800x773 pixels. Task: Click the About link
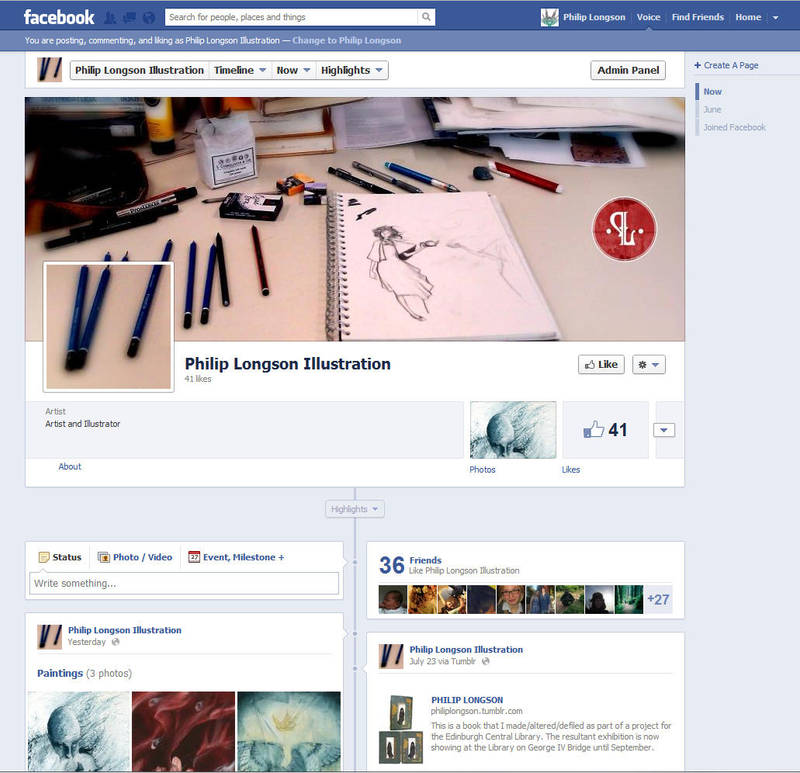pos(69,466)
